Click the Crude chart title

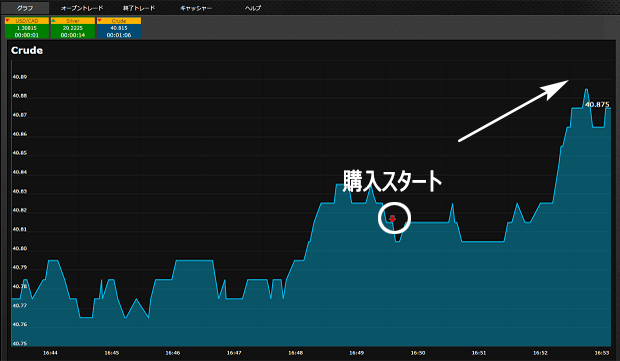click(x=27, y=50)
